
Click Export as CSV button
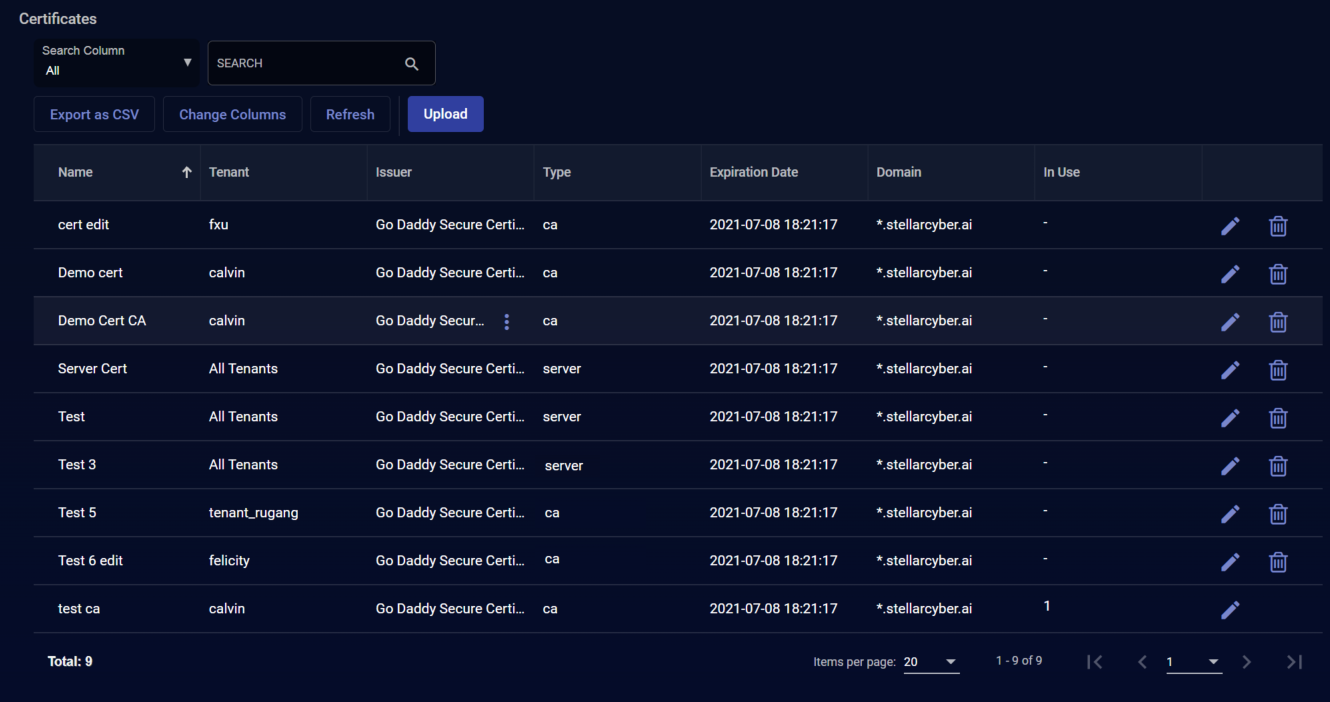tap(94, 114)
